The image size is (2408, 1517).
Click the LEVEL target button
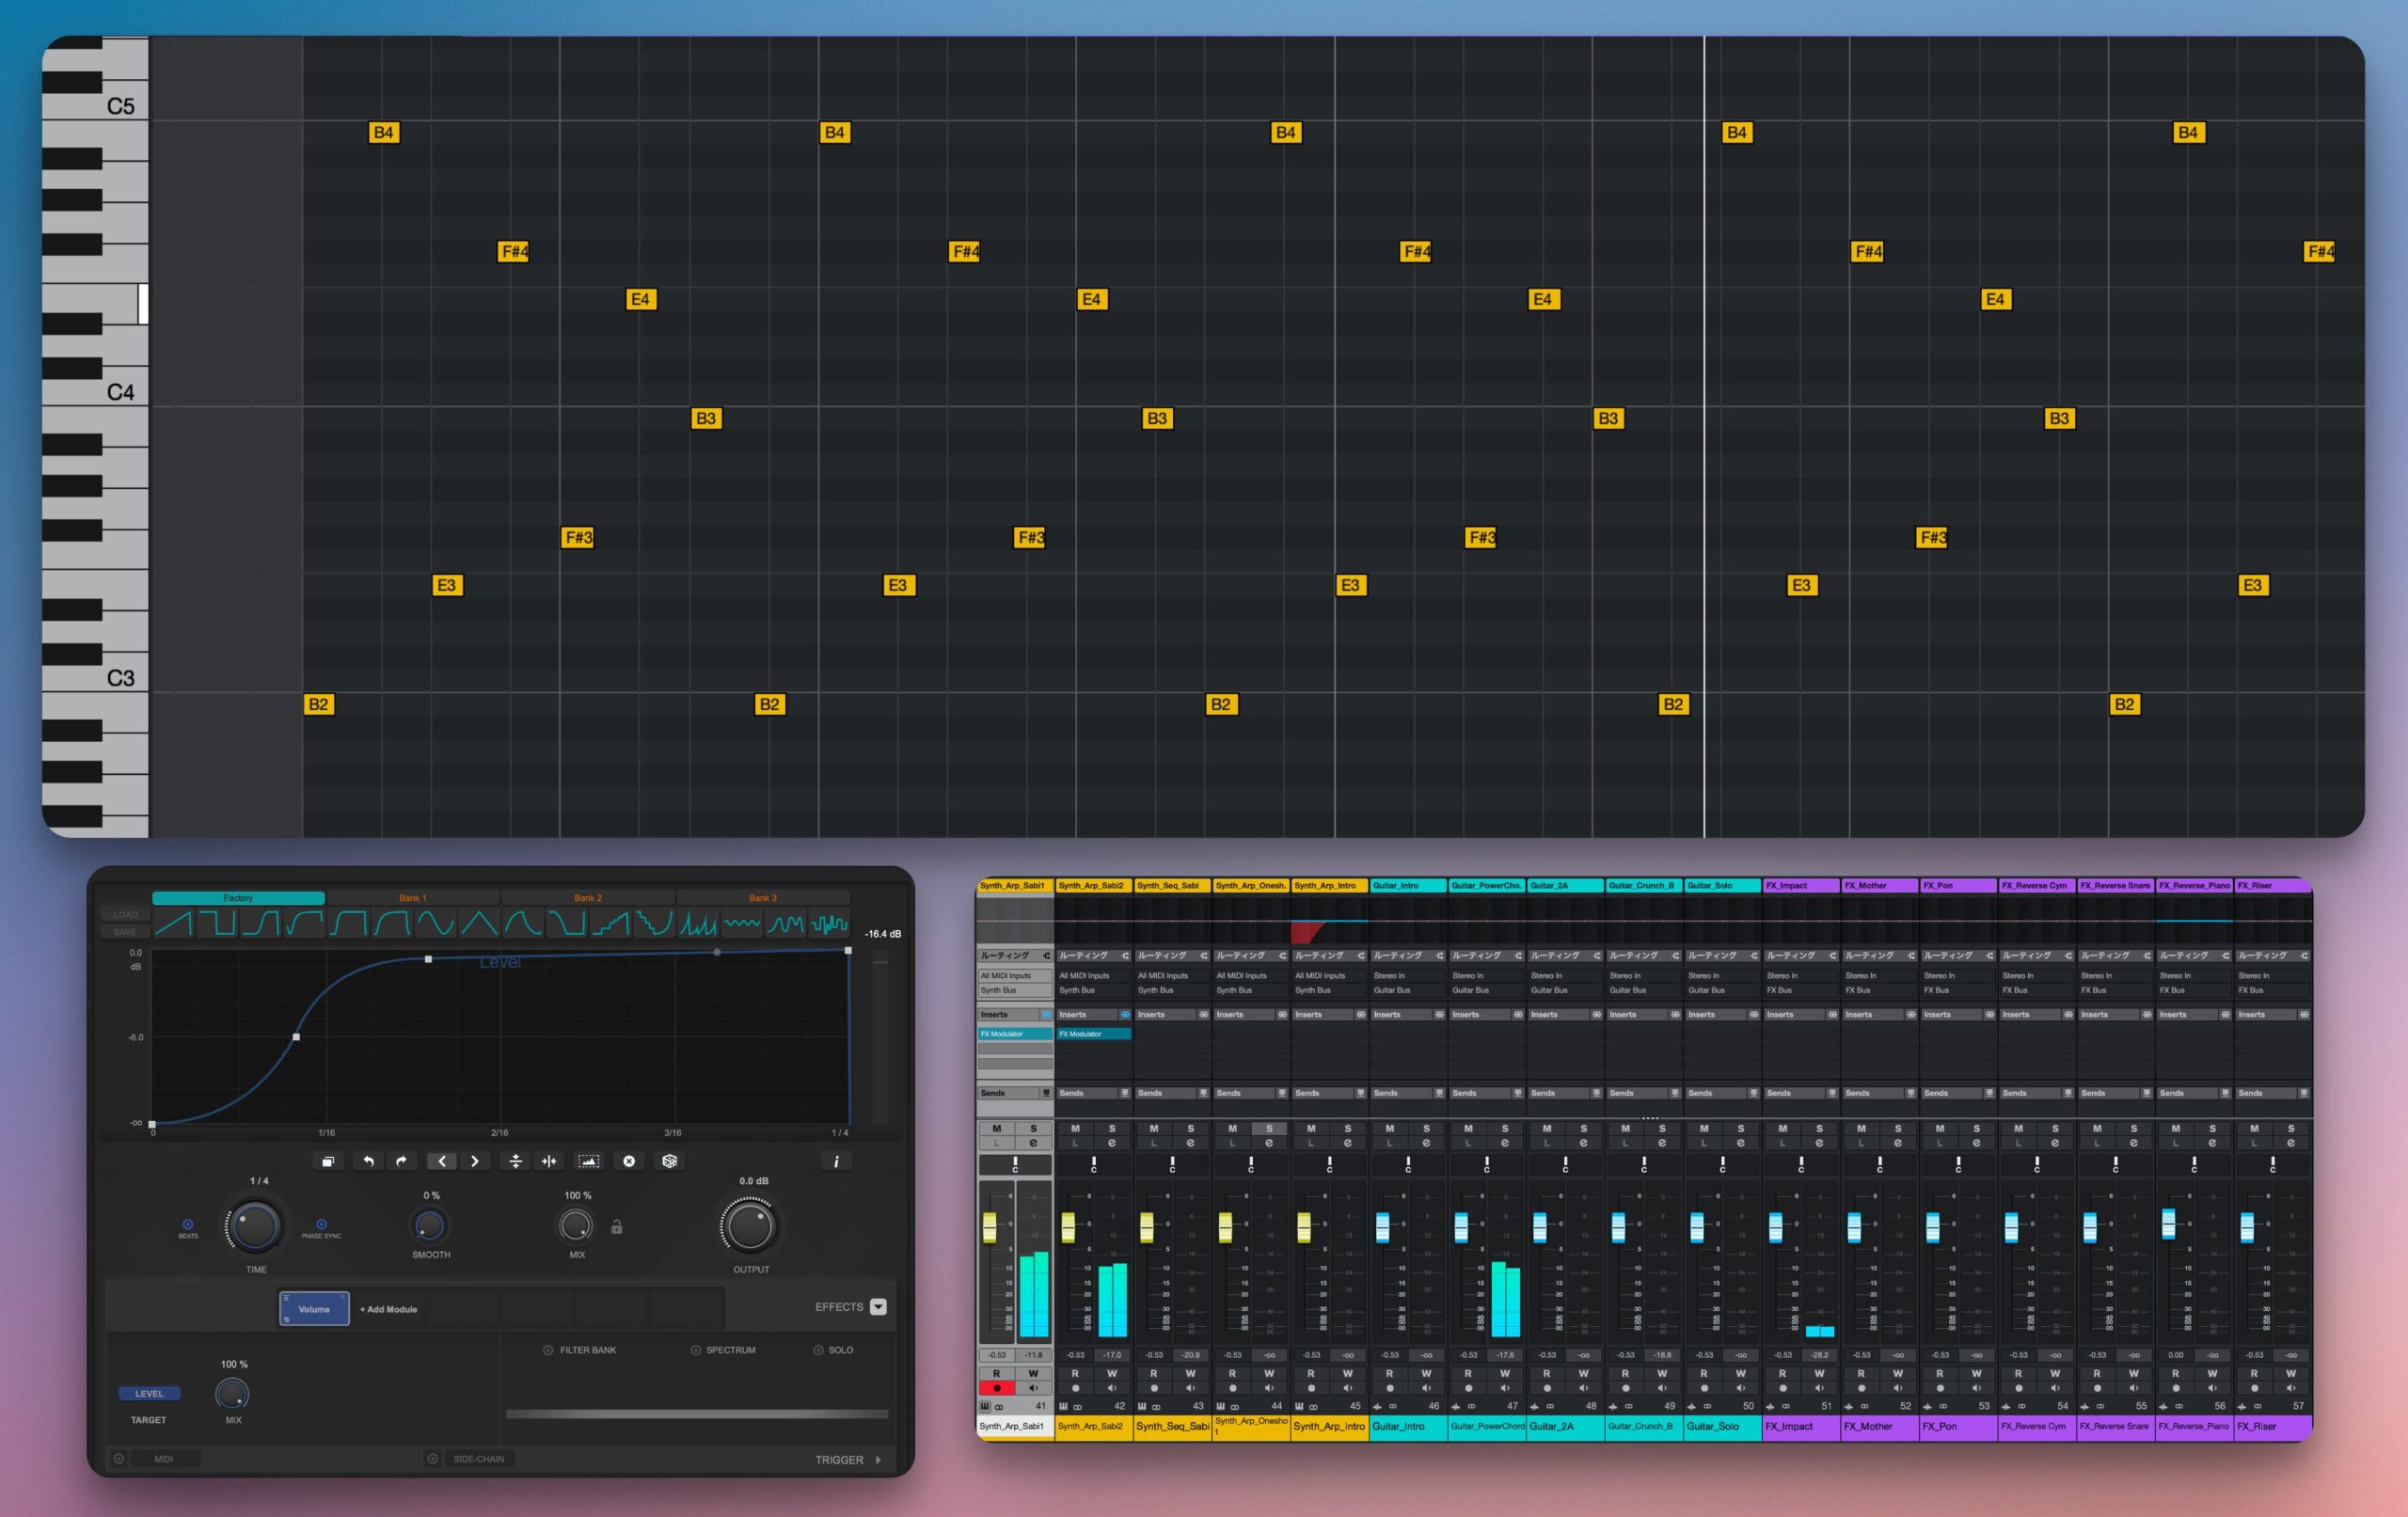click(x=149, y=1394)
